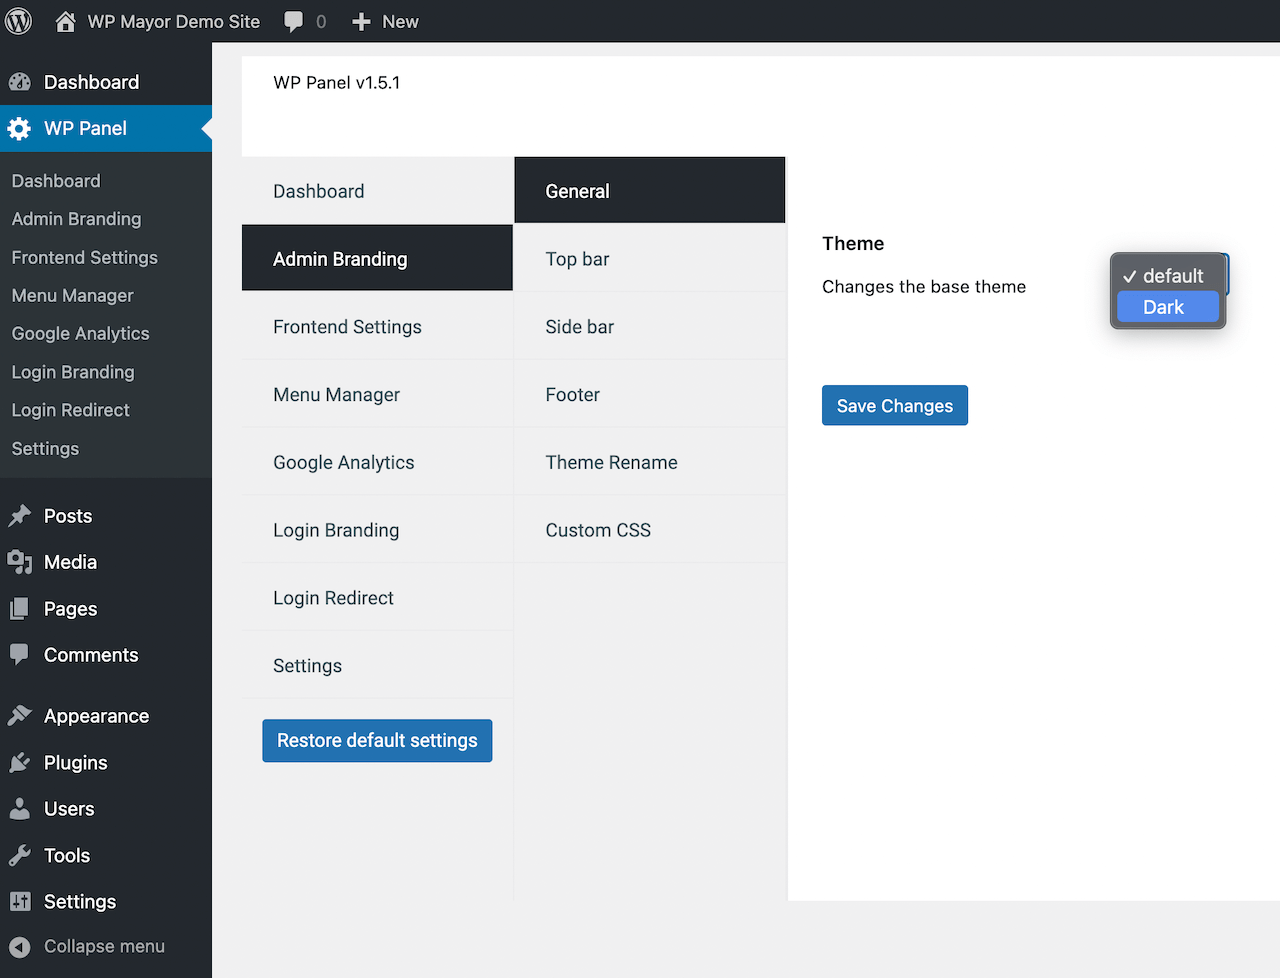Screen dimensions: 1280x978
Task: Open WP Mayor Demo Site link
Action: pos(173,21)
